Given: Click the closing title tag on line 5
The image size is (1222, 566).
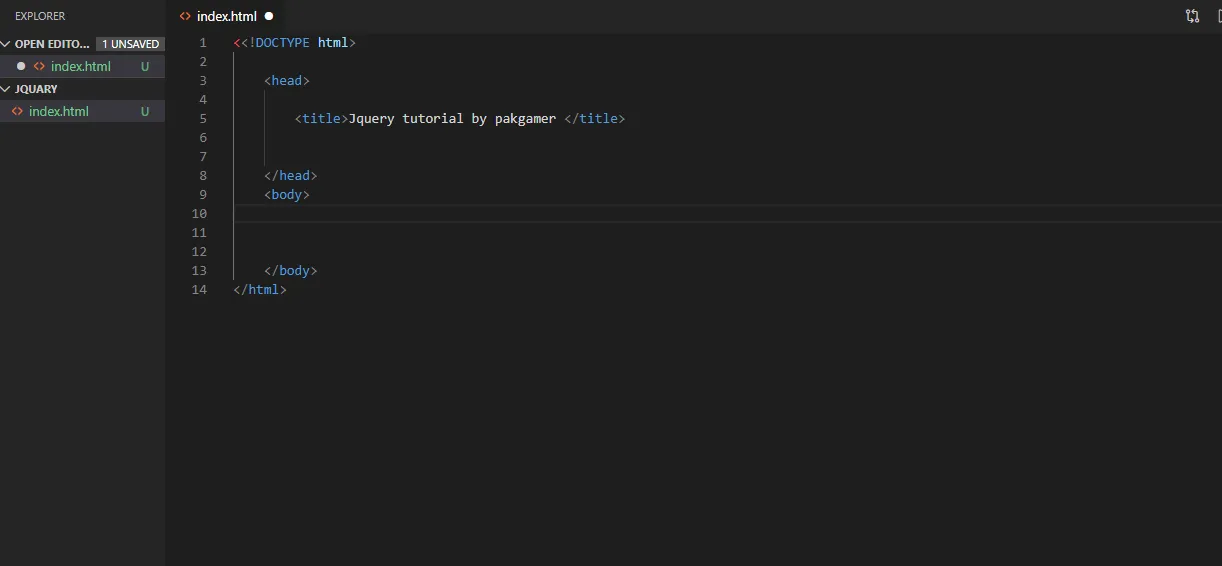Looking at the screenshot, I should coord(595,118).
